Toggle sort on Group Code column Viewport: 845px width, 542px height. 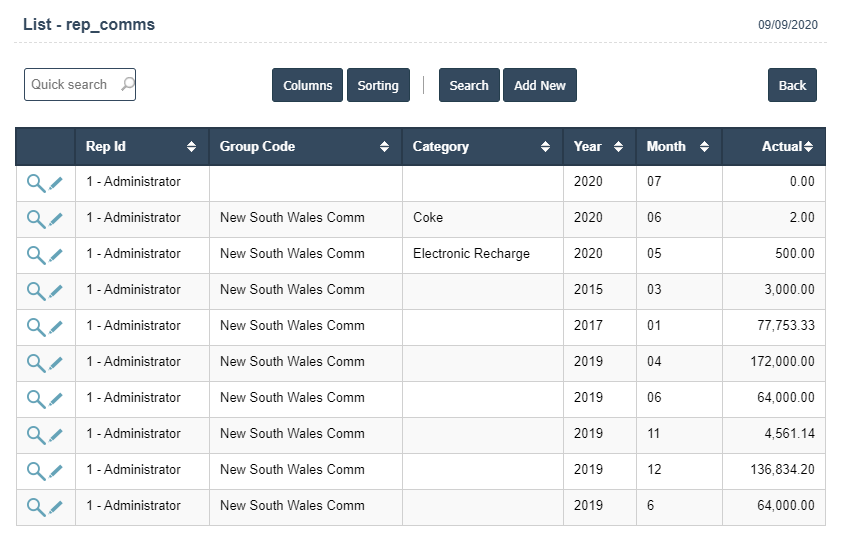pos(384,147)
